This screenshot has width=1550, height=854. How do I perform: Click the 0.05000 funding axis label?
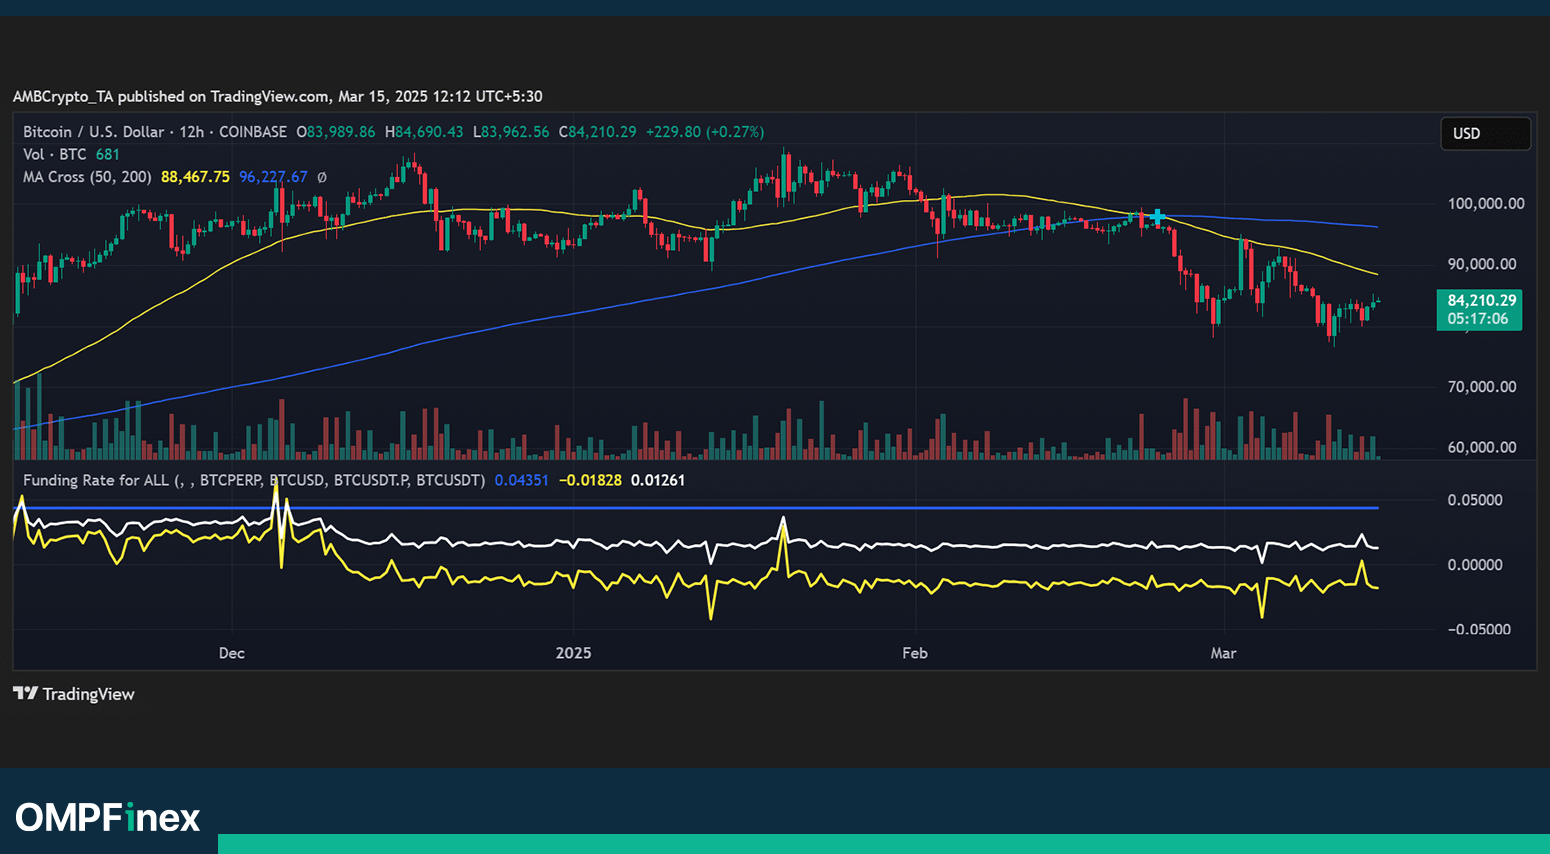tap(1475, 501)
